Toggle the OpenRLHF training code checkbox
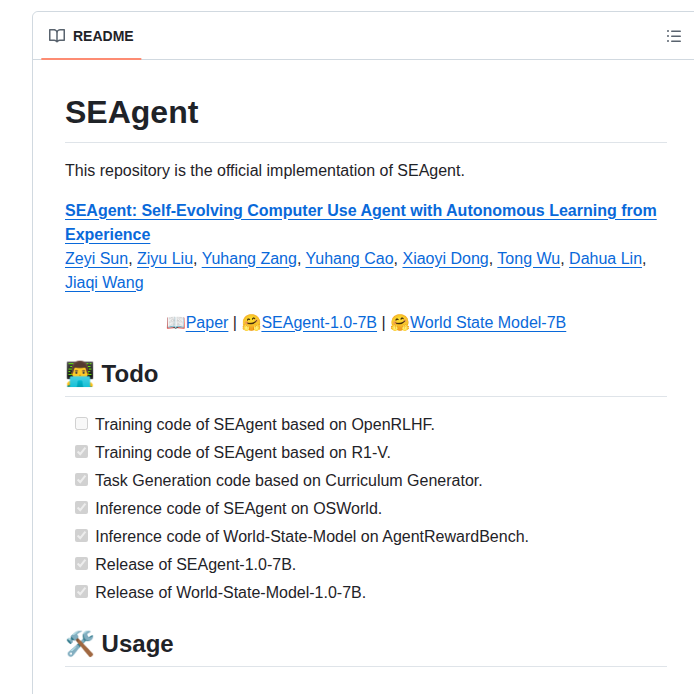 [x=81, y=424]
